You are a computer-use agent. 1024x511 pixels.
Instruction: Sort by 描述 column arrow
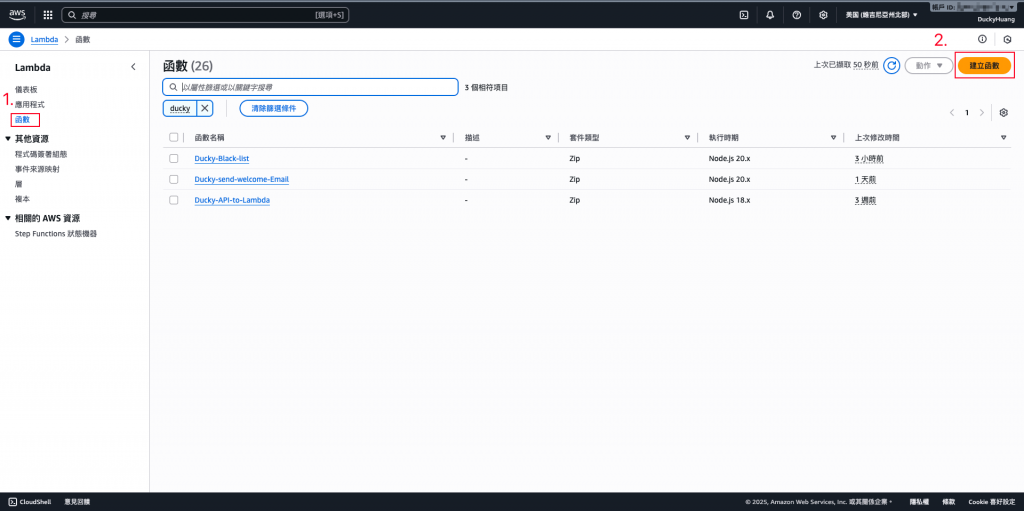(x=548, y=138)
